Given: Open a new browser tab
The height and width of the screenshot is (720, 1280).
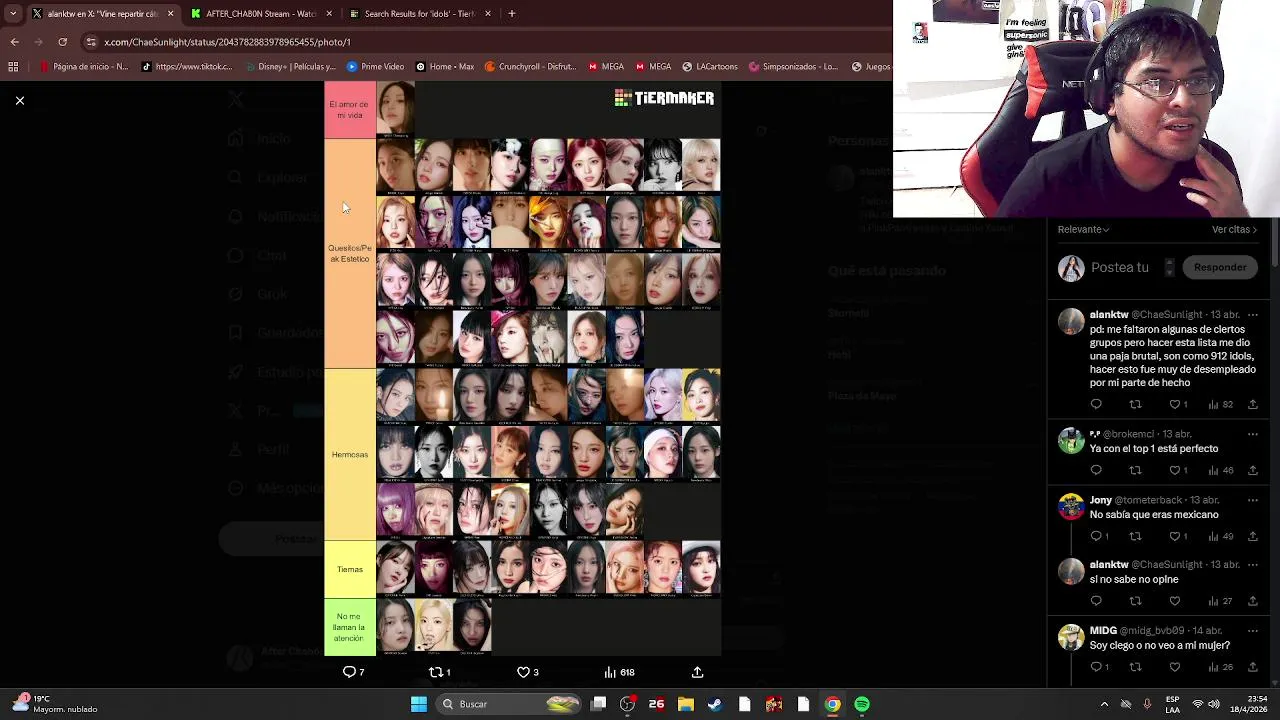Looking at the screenshot, I should pos(511,14).
